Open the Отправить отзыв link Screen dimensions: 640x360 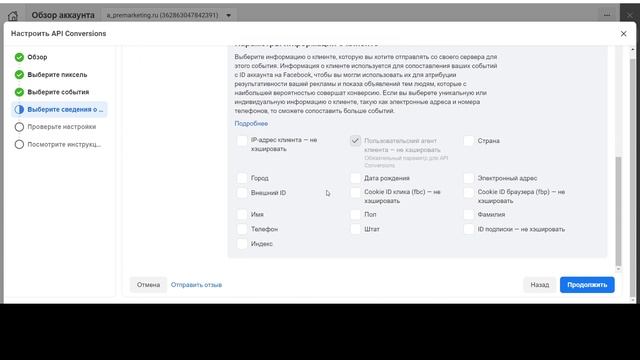[196, 285]
